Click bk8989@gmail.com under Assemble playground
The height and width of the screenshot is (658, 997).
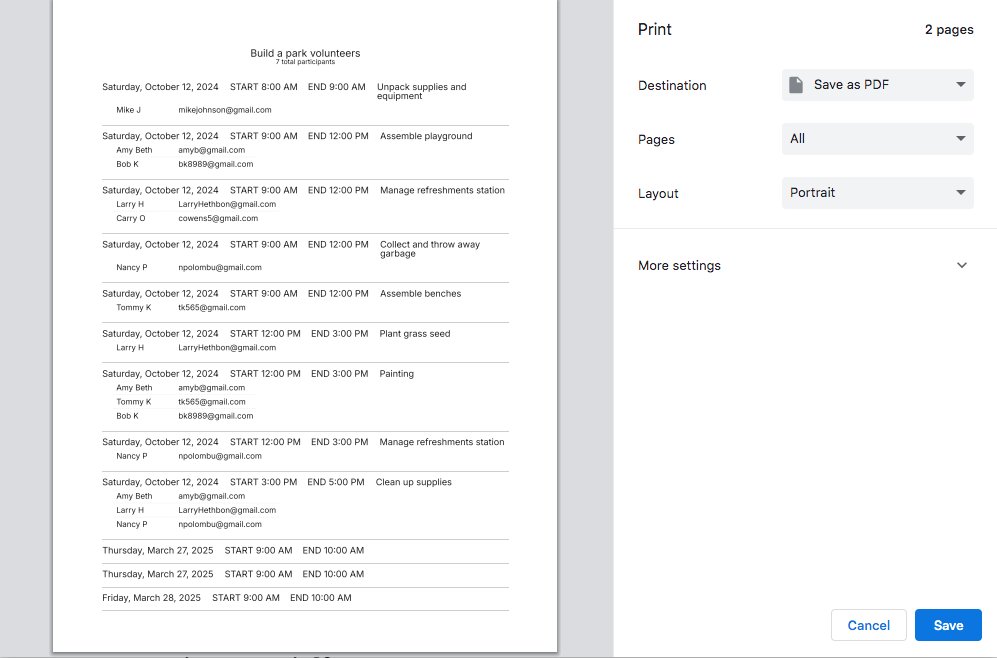216,164
